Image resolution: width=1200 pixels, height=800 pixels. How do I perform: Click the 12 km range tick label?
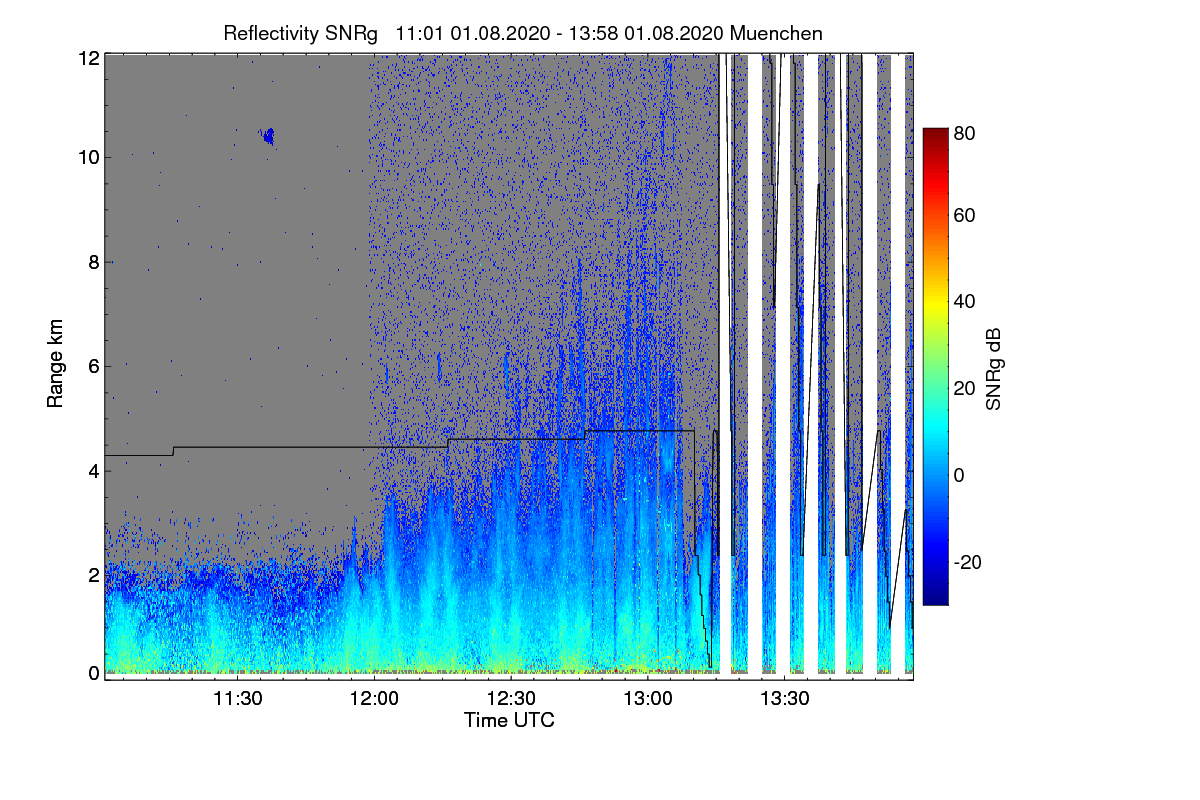pos(89,58)
